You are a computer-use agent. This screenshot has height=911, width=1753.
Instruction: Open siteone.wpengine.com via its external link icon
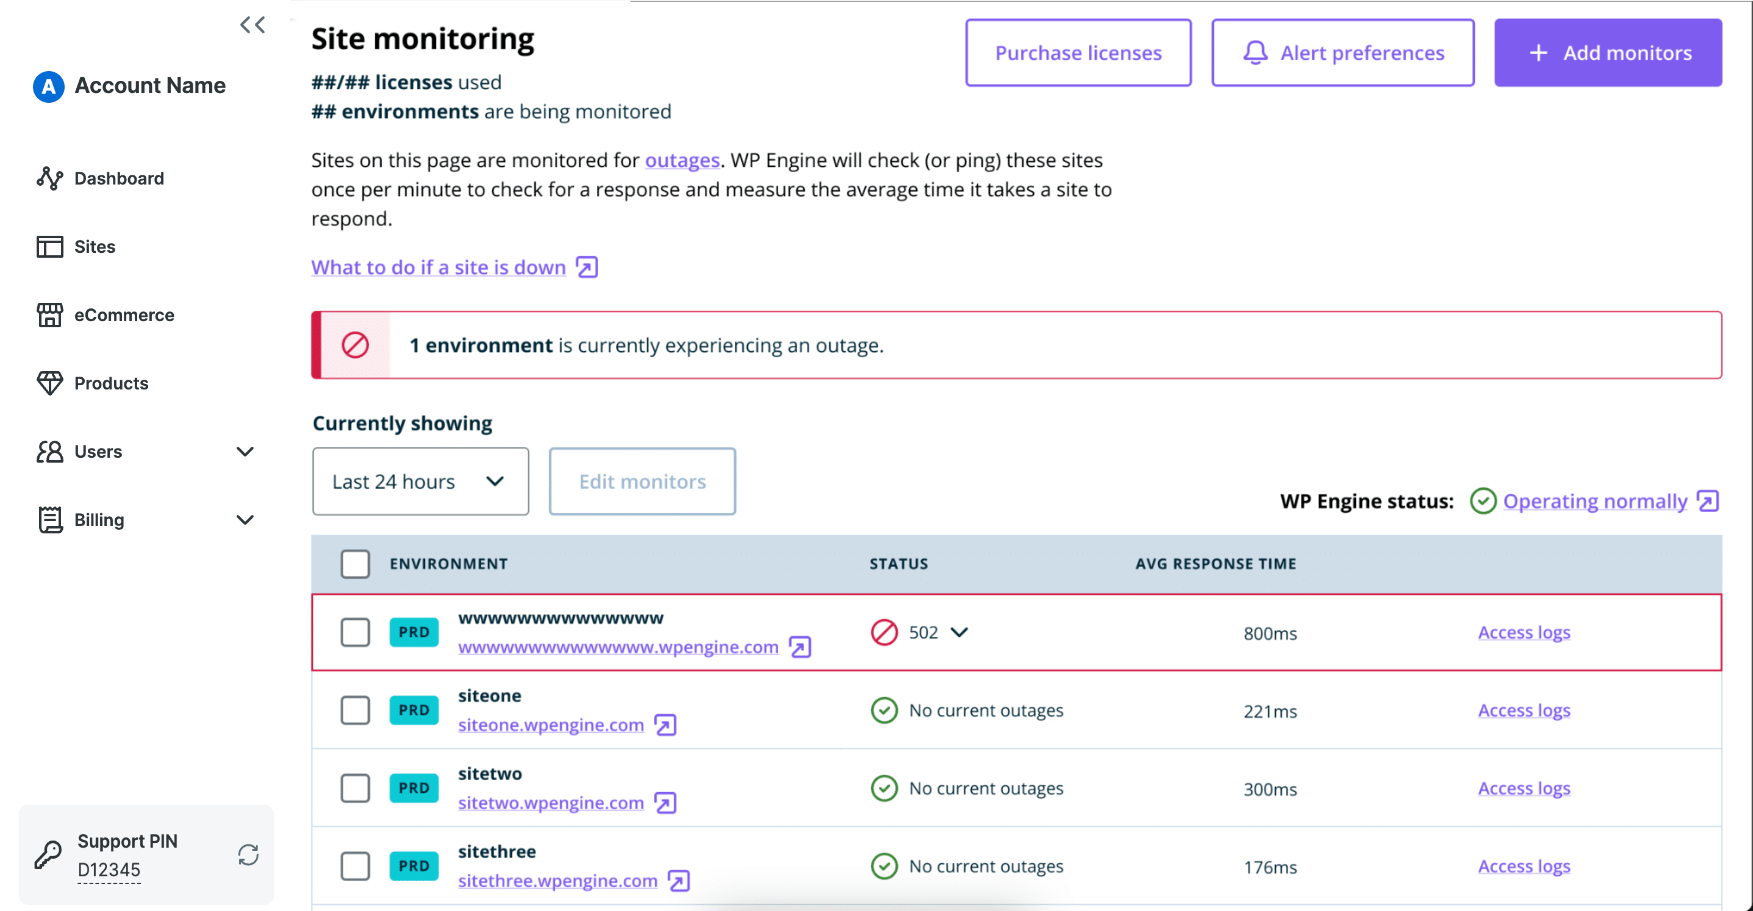pyautogui.click(x=666, y=724)
